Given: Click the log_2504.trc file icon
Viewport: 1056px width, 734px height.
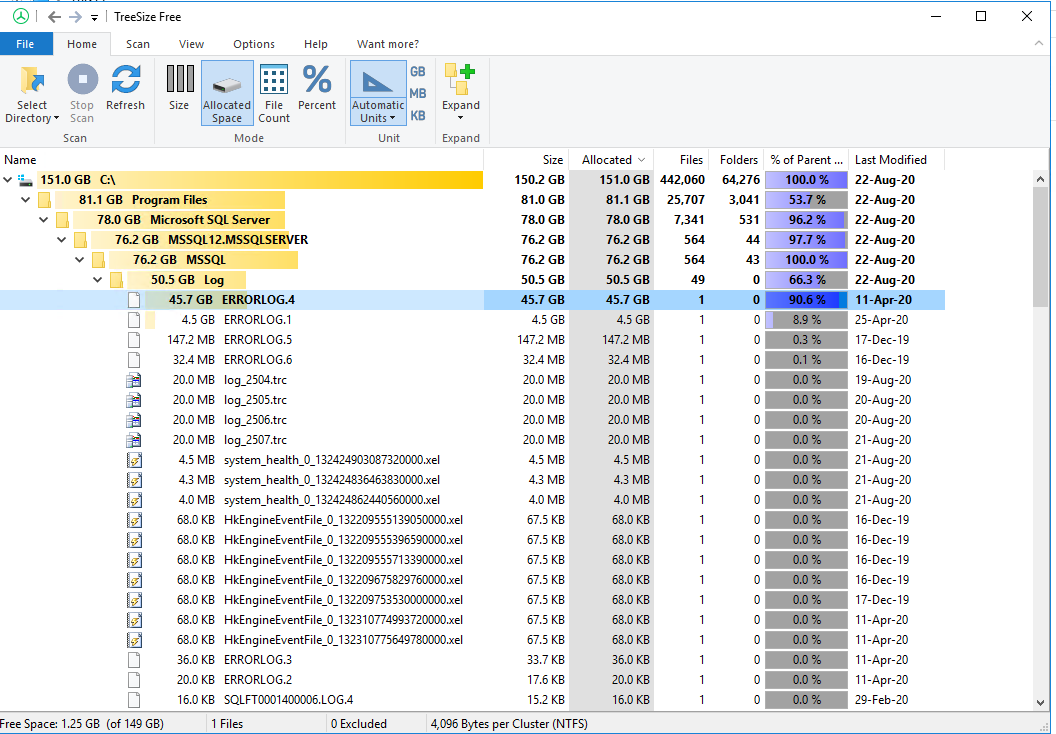Looking at the screenshot, I should (x=134, y=380).
